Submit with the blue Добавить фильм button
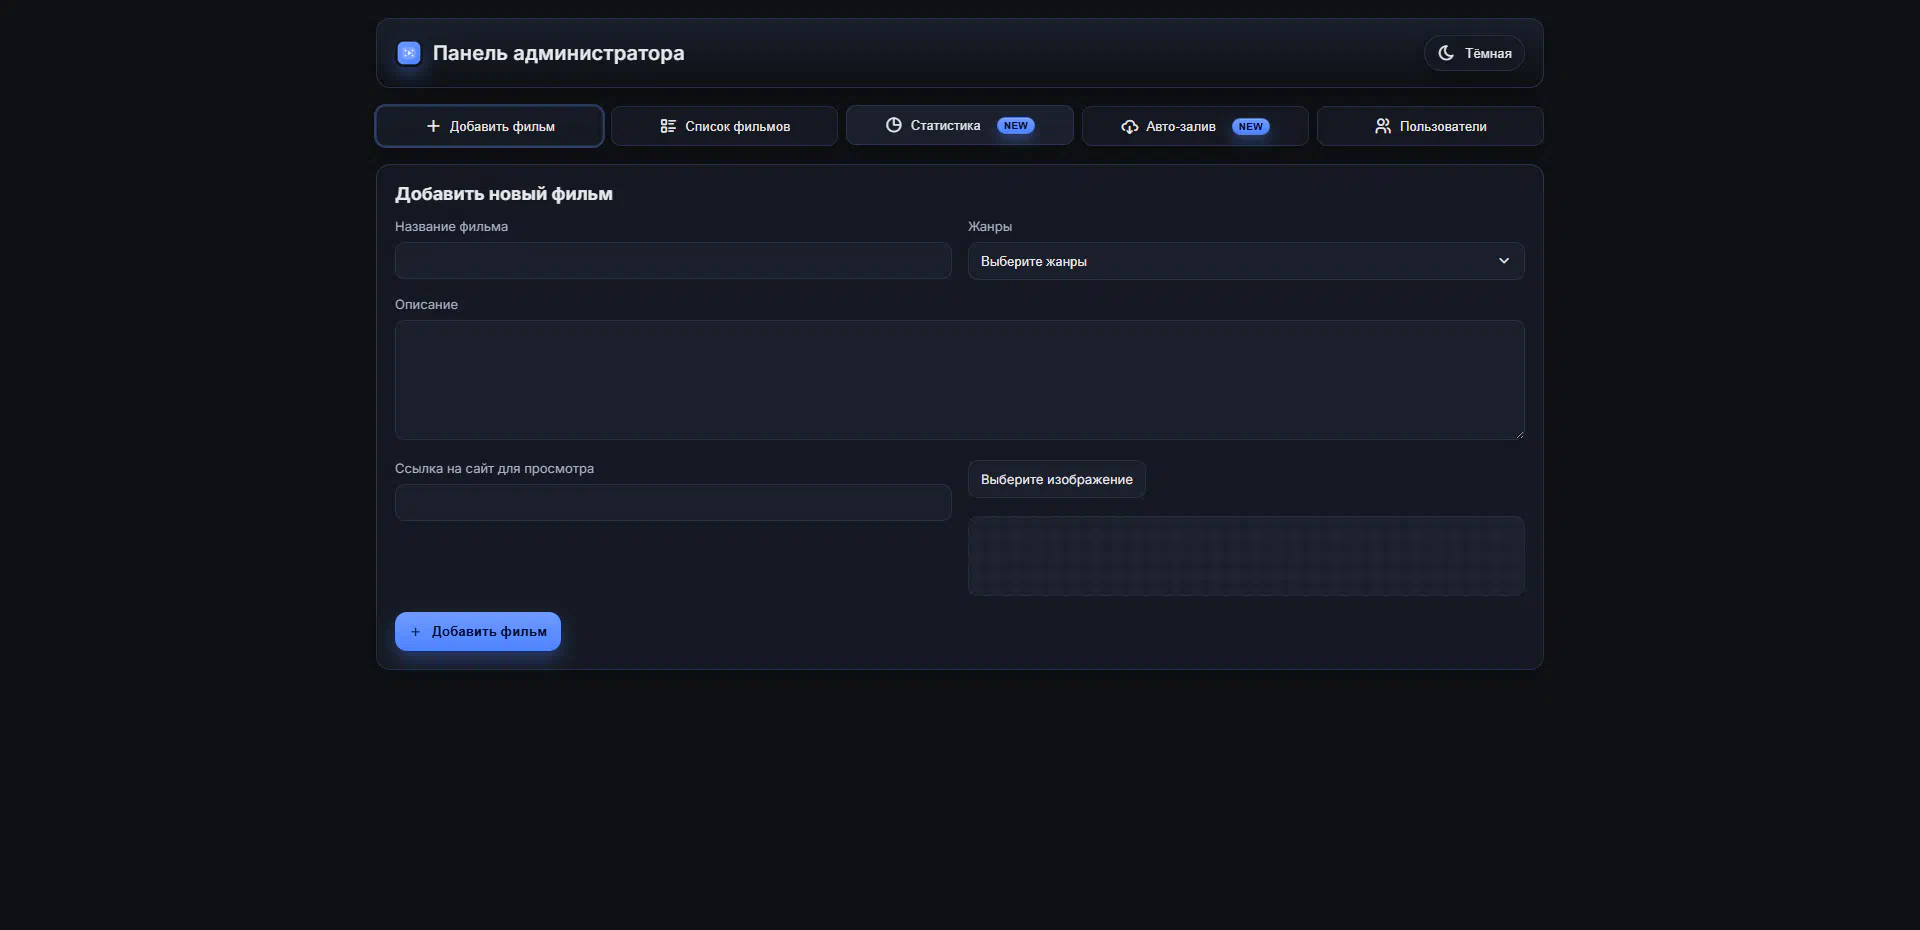 tap(478, 632)
